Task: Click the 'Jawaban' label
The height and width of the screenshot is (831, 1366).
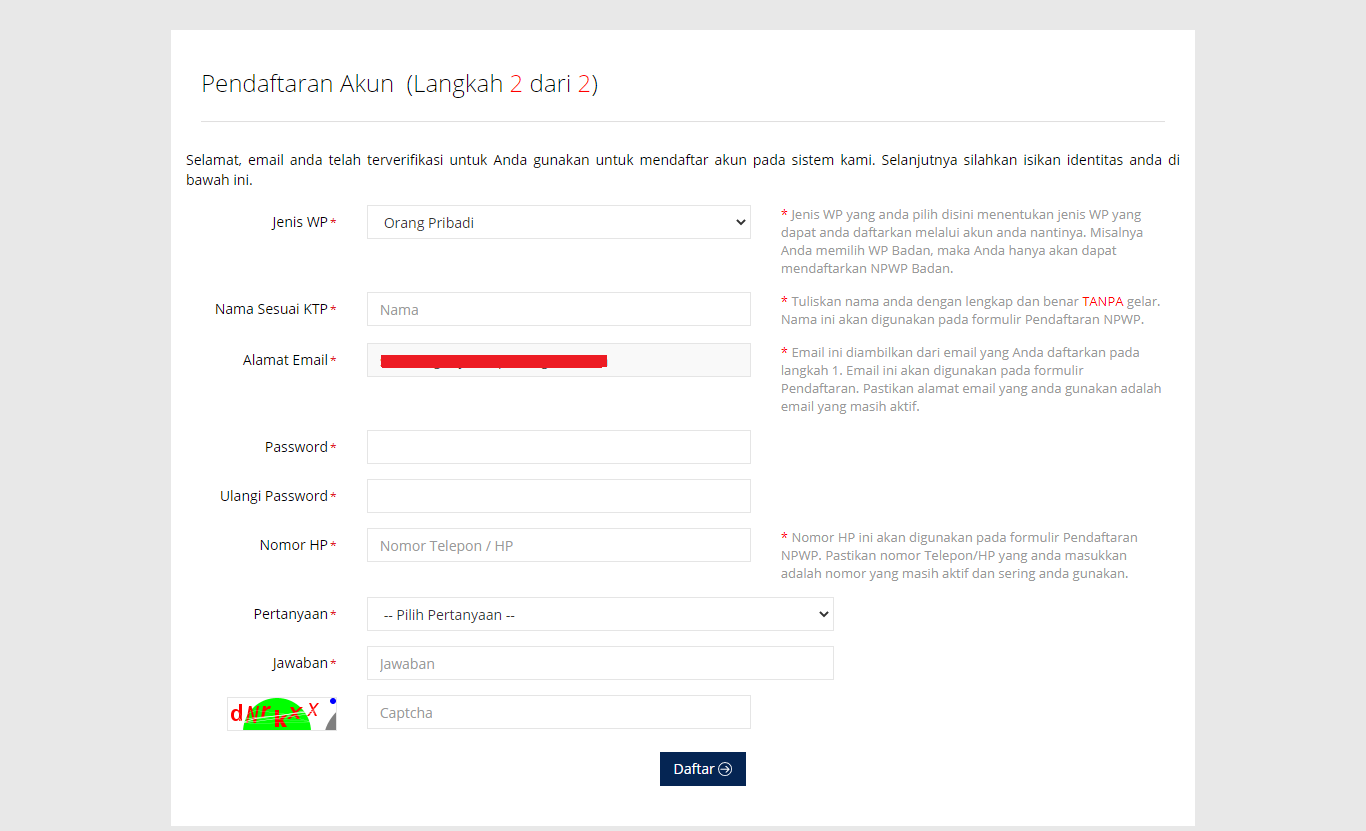Action: click(300, 663)
